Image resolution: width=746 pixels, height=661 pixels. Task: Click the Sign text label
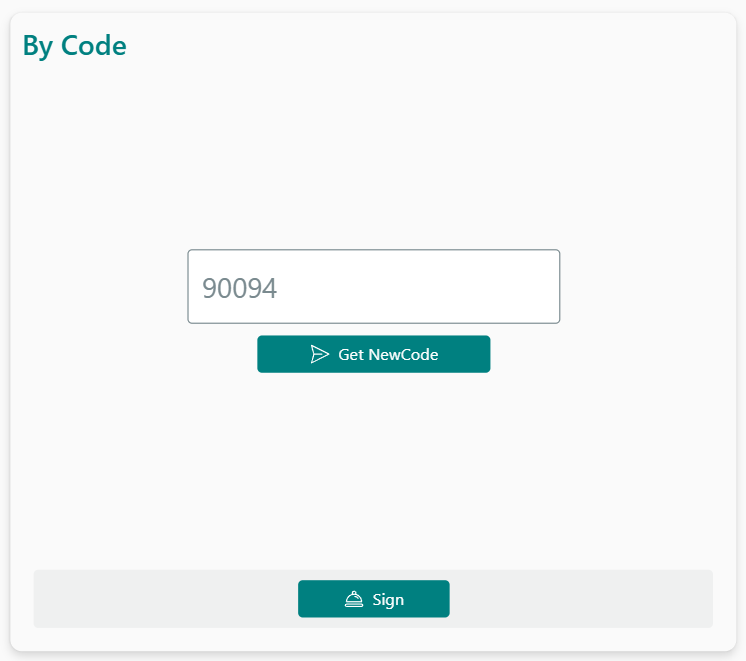tap(388, 600)
